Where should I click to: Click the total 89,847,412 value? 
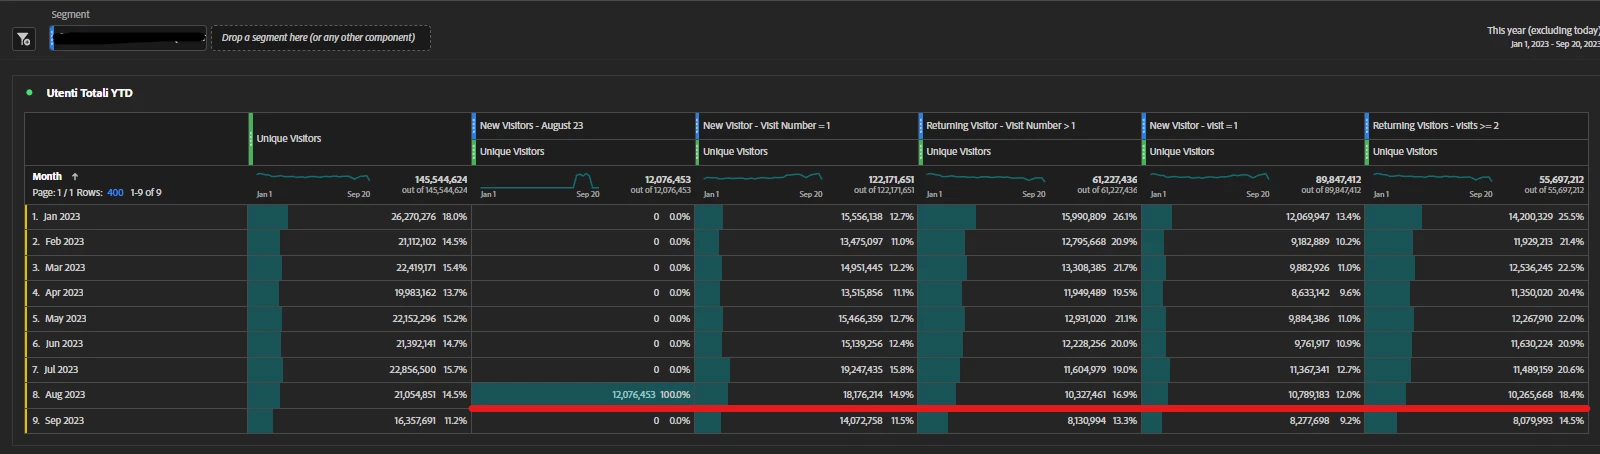point(1337,179)
